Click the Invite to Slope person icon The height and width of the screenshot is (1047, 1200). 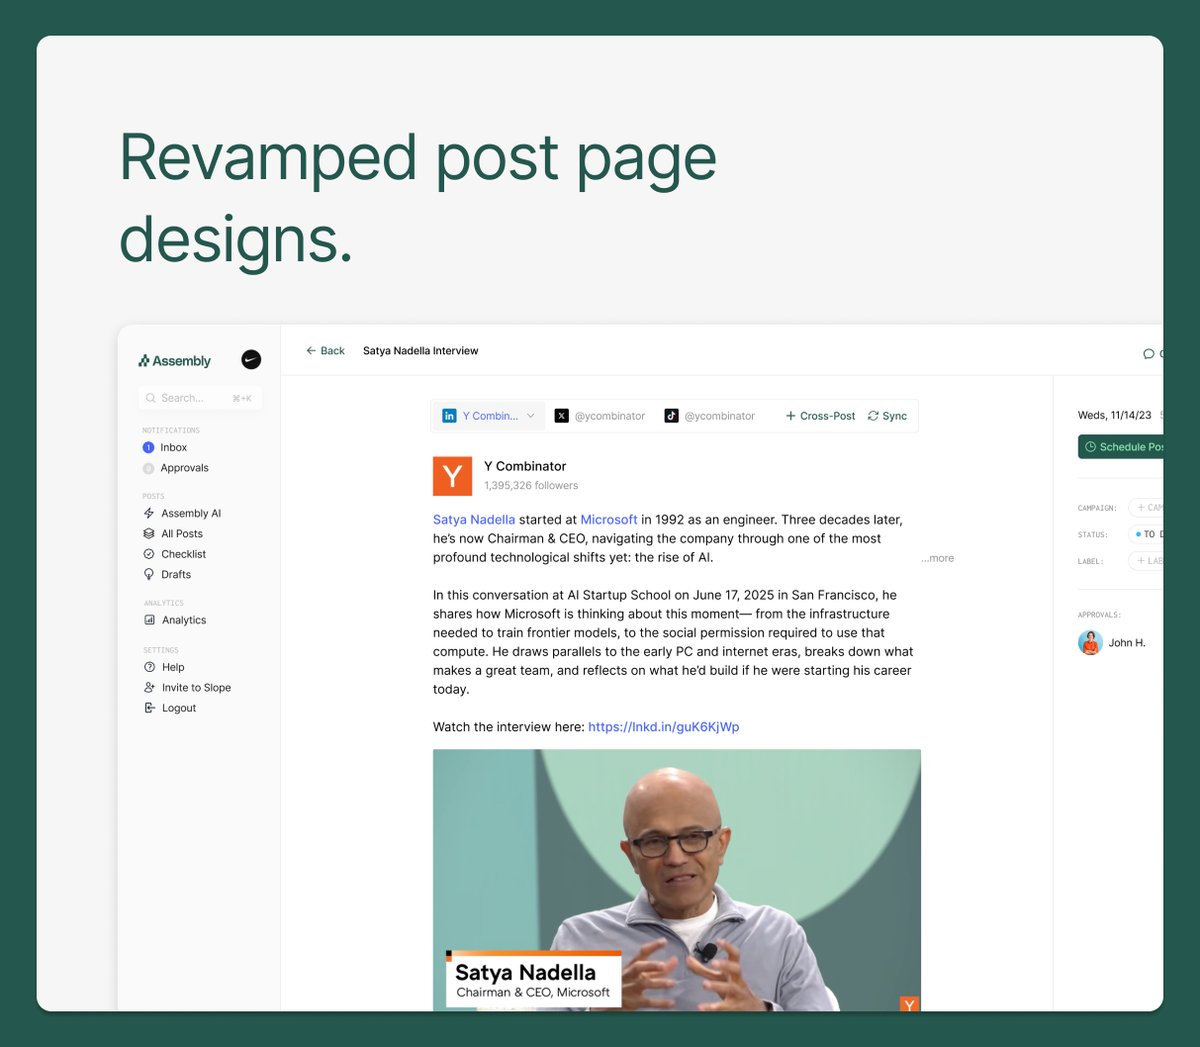click(x=150, y=687)
